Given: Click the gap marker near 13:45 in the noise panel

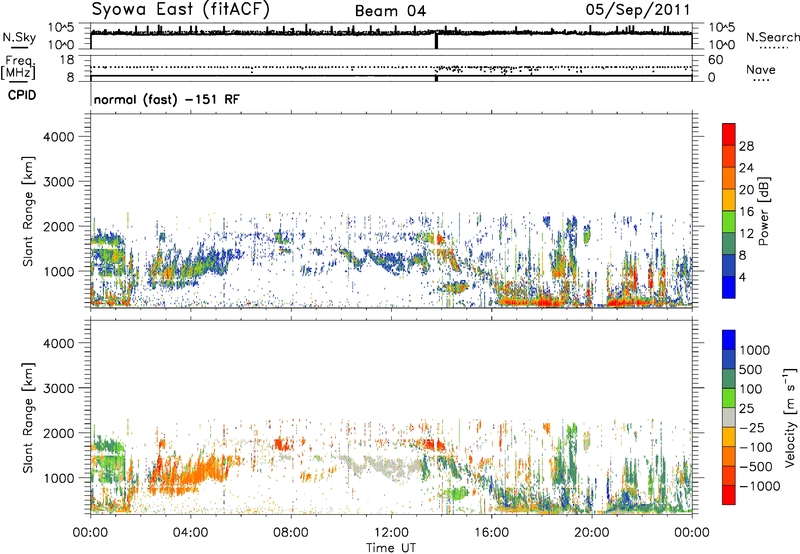Looking at the screenshot, I should point(436,41).
